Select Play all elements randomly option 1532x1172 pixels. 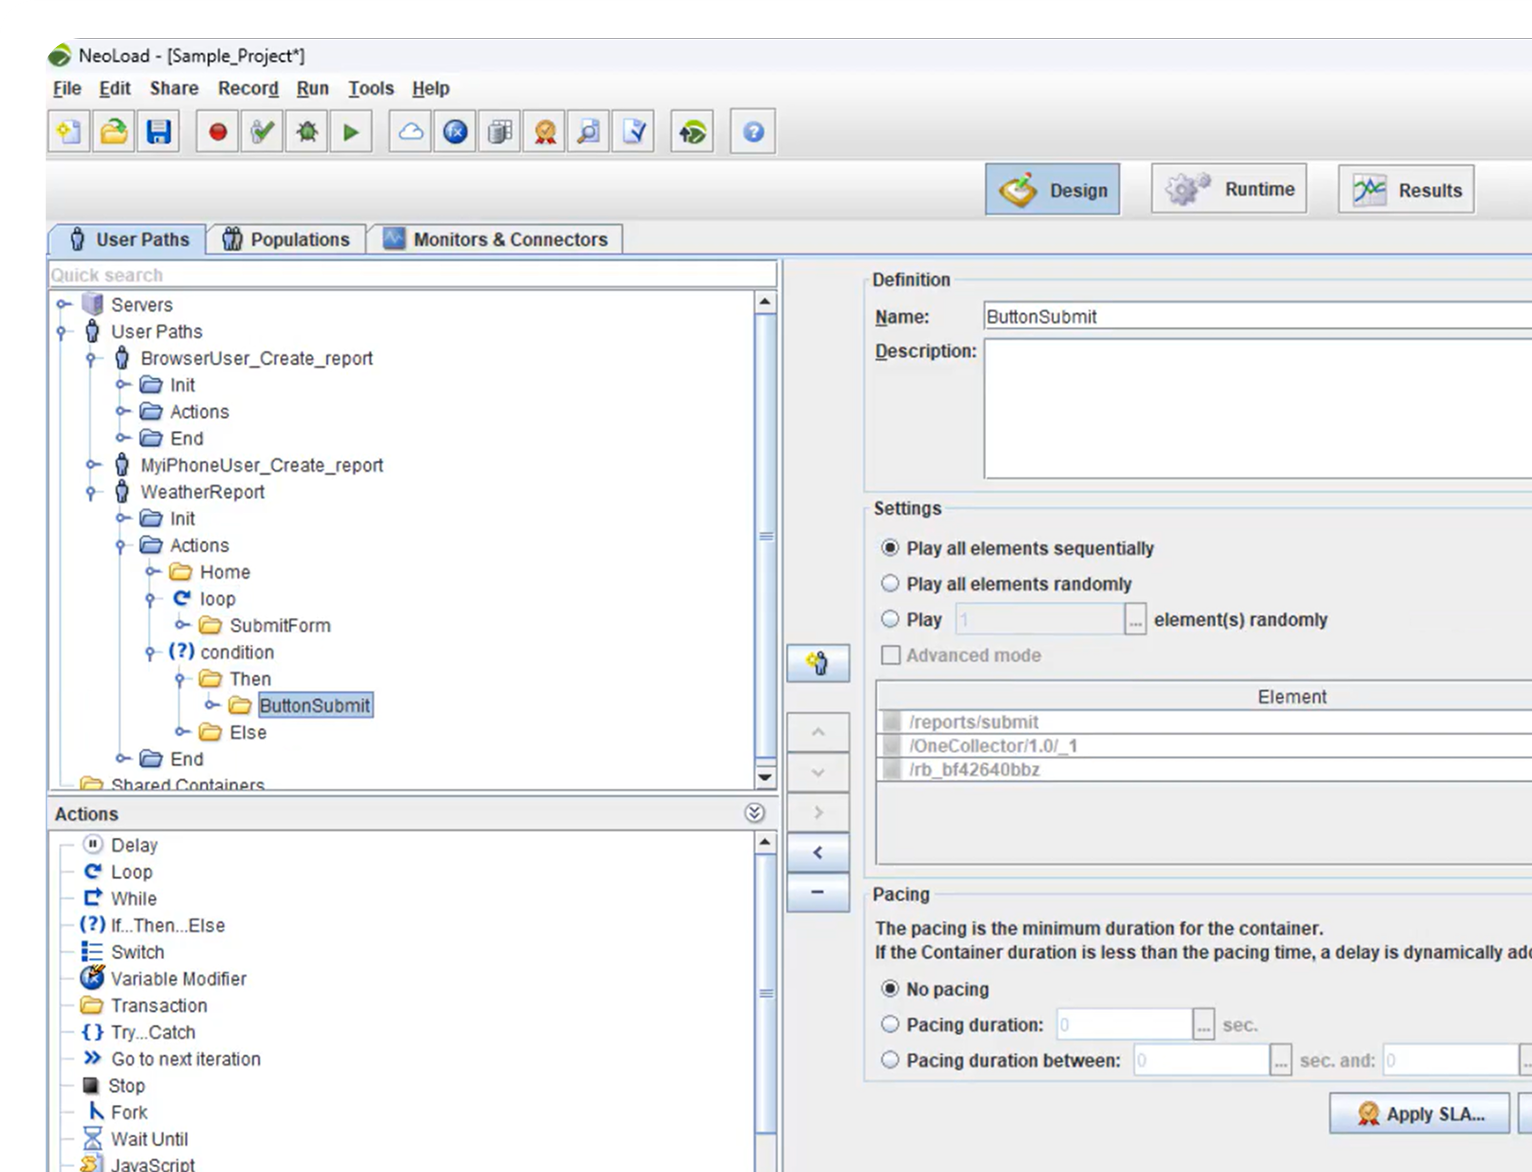(890, 583)
